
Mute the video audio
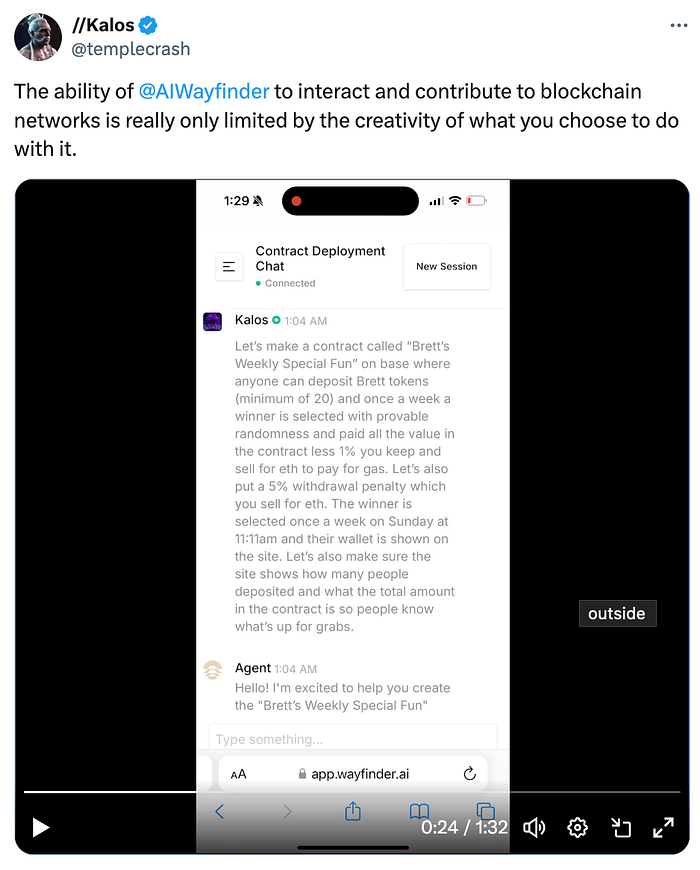(x=535, y=827)
